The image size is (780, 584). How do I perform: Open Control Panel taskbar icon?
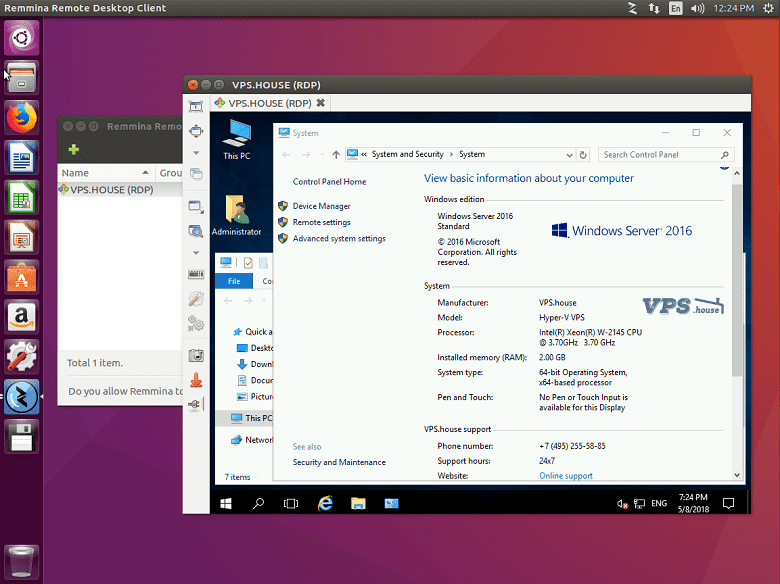tap(391, 504)
